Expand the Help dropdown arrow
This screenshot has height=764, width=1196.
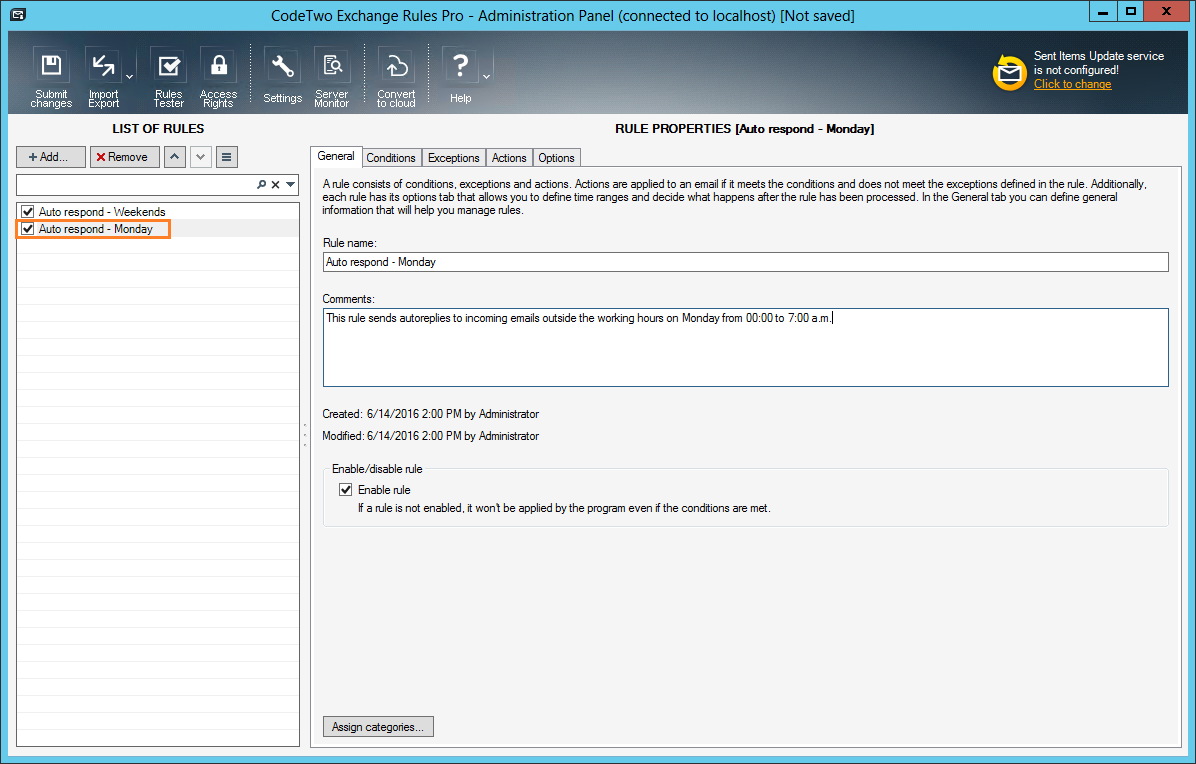487,77
